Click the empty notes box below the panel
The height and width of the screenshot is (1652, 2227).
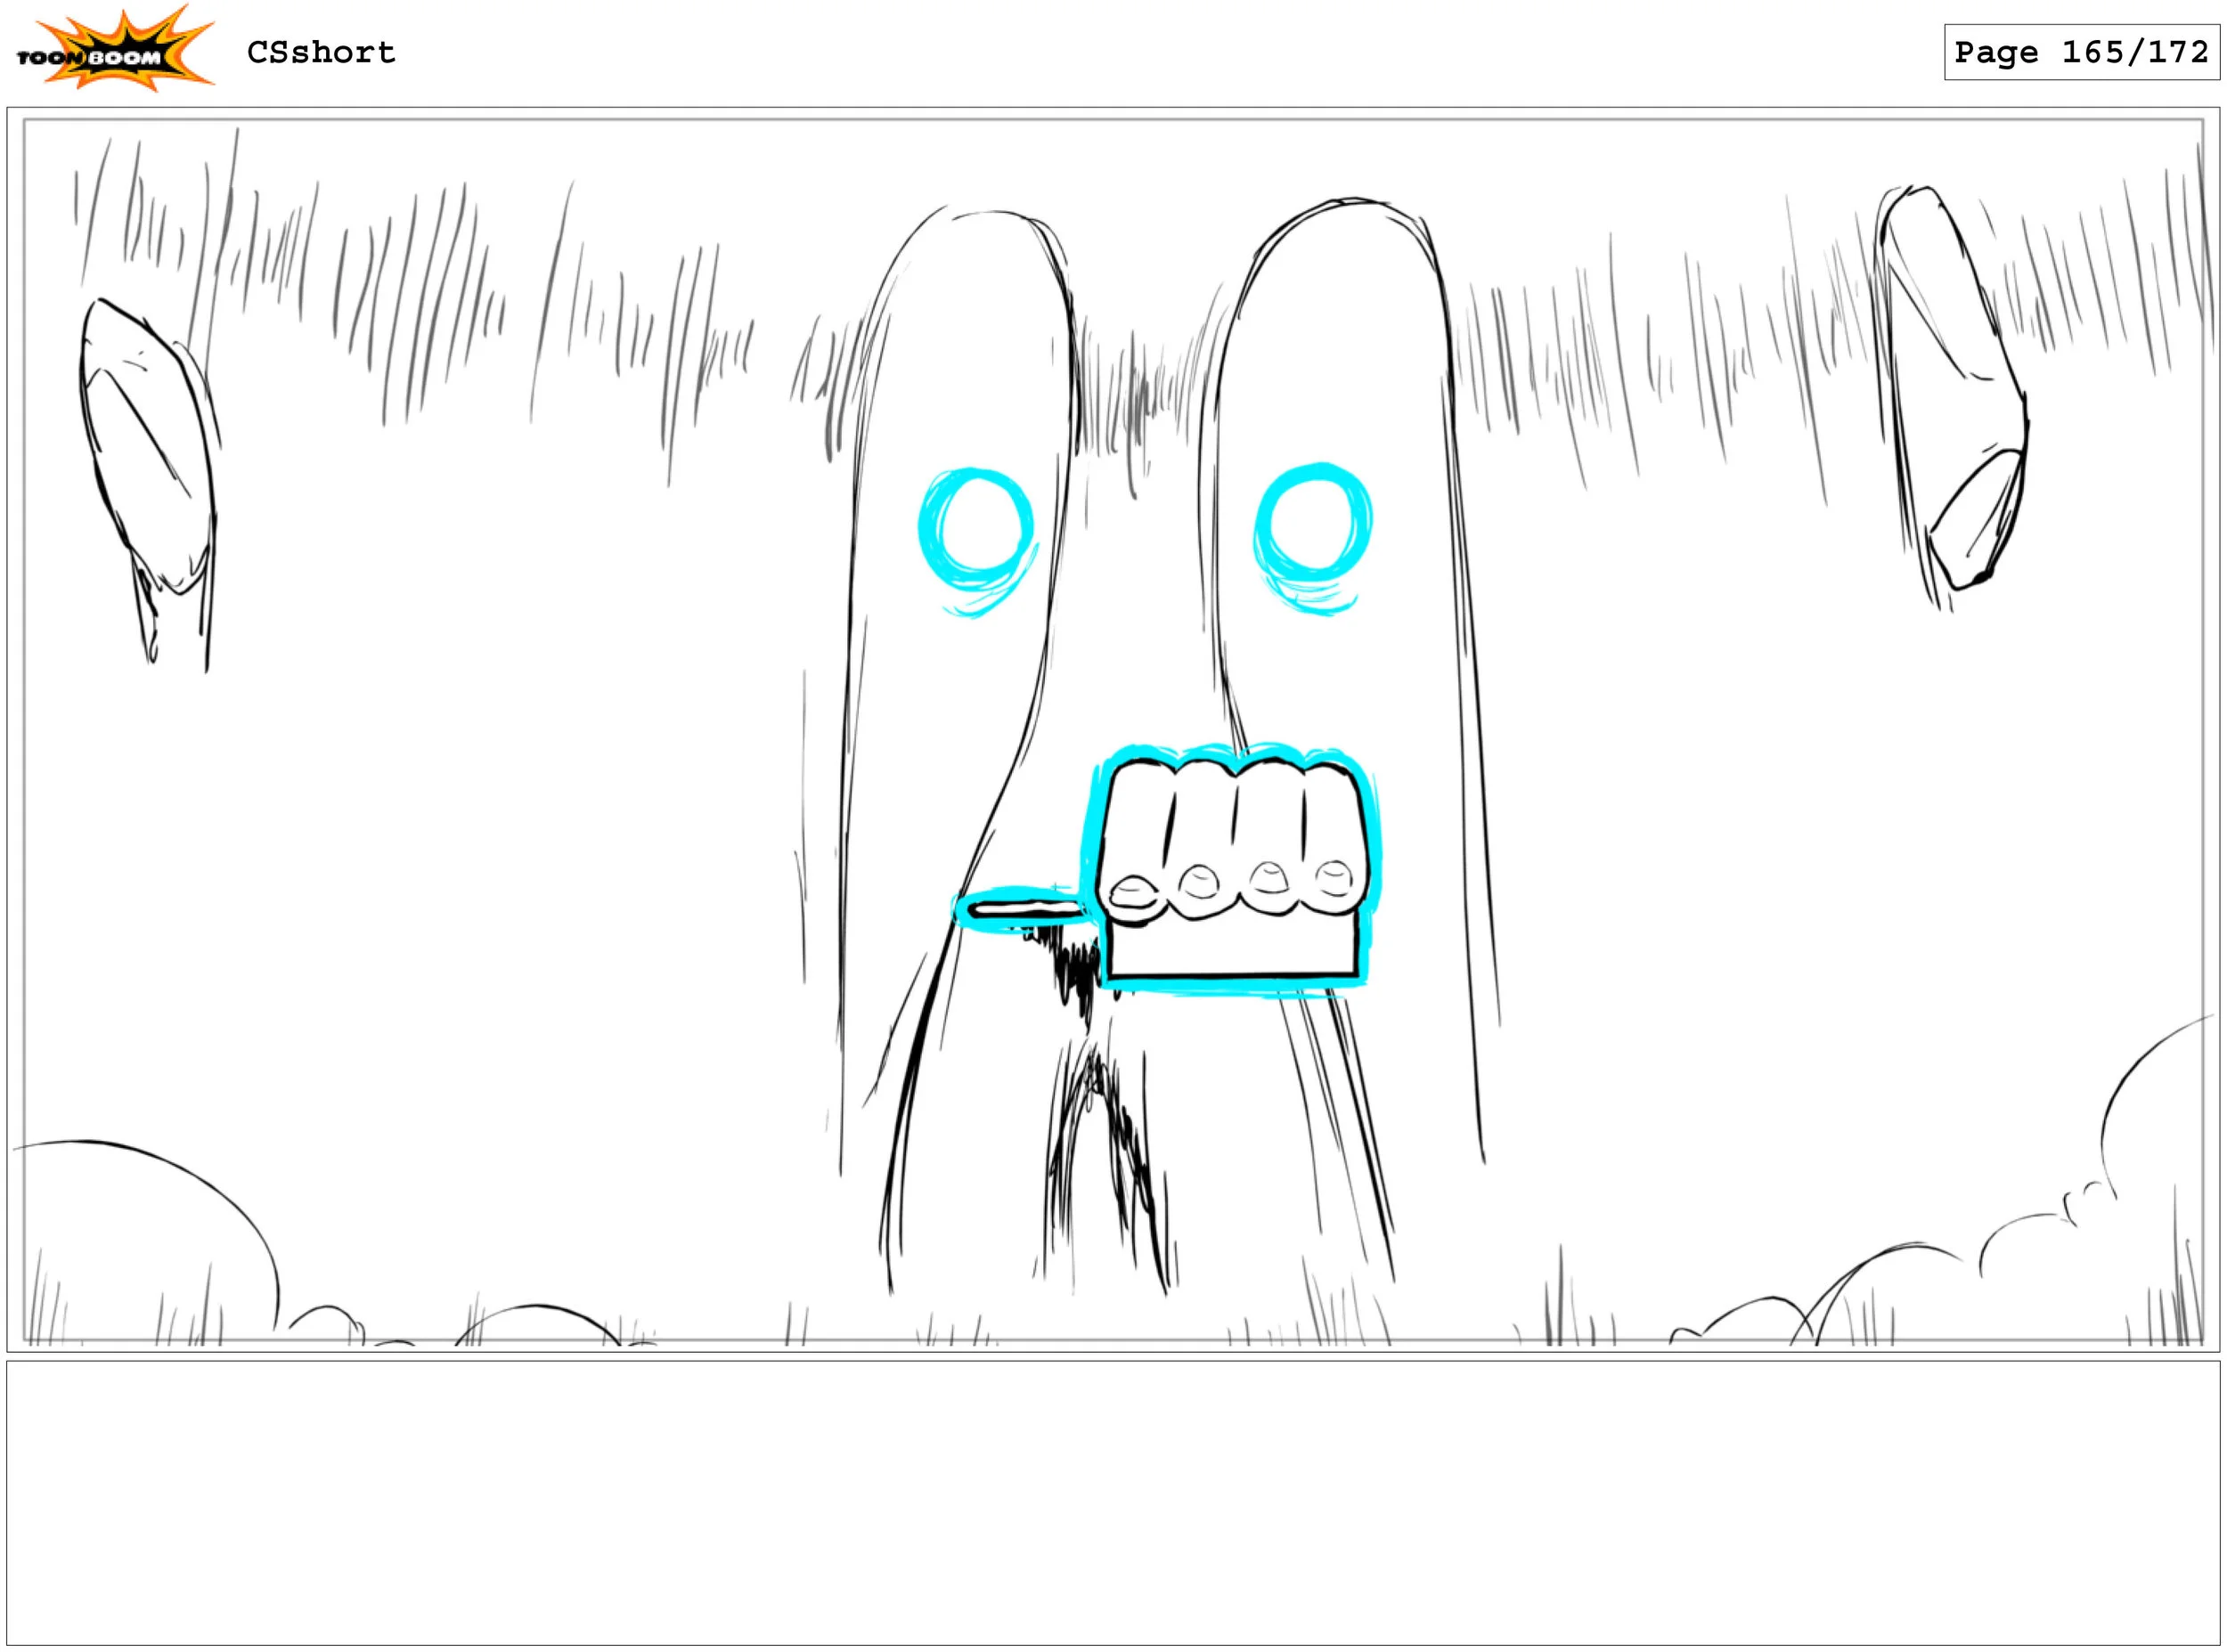(x=1112, y=1502)
